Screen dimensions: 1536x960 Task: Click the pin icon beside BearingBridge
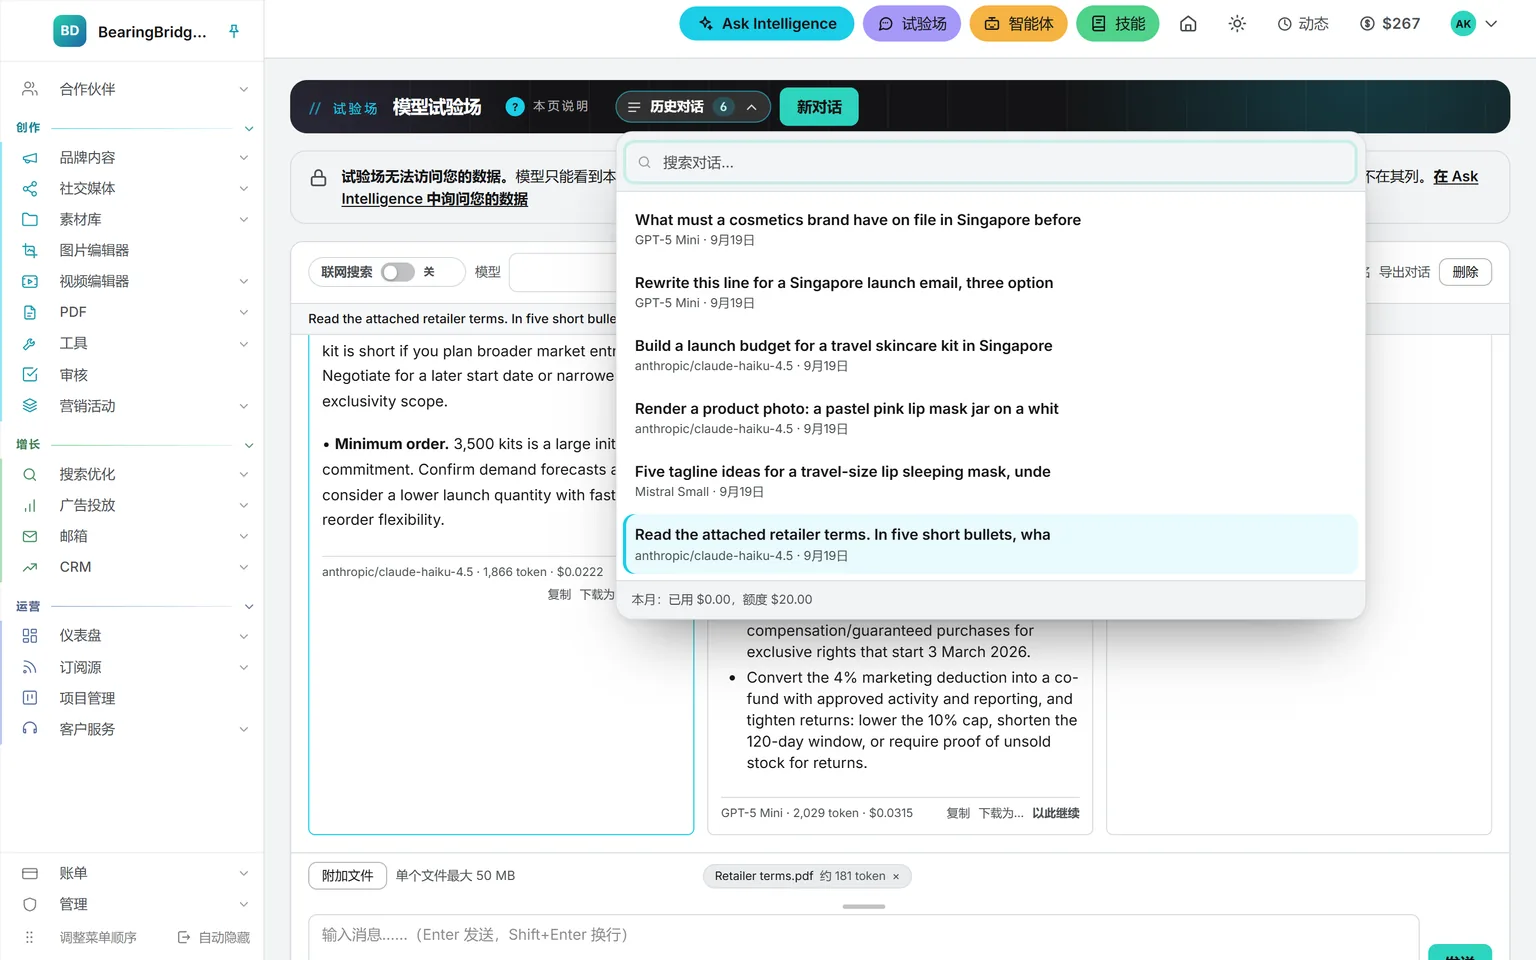pyautogui.click(x=234, y=31)
